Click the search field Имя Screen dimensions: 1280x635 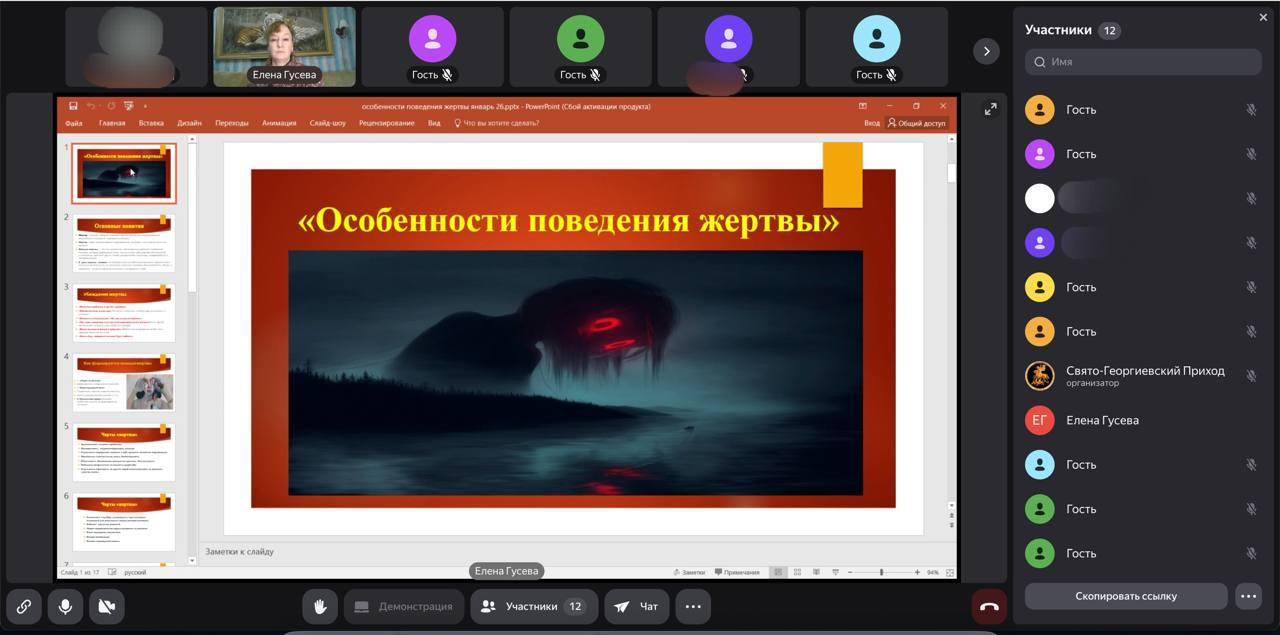[1143, 61]
